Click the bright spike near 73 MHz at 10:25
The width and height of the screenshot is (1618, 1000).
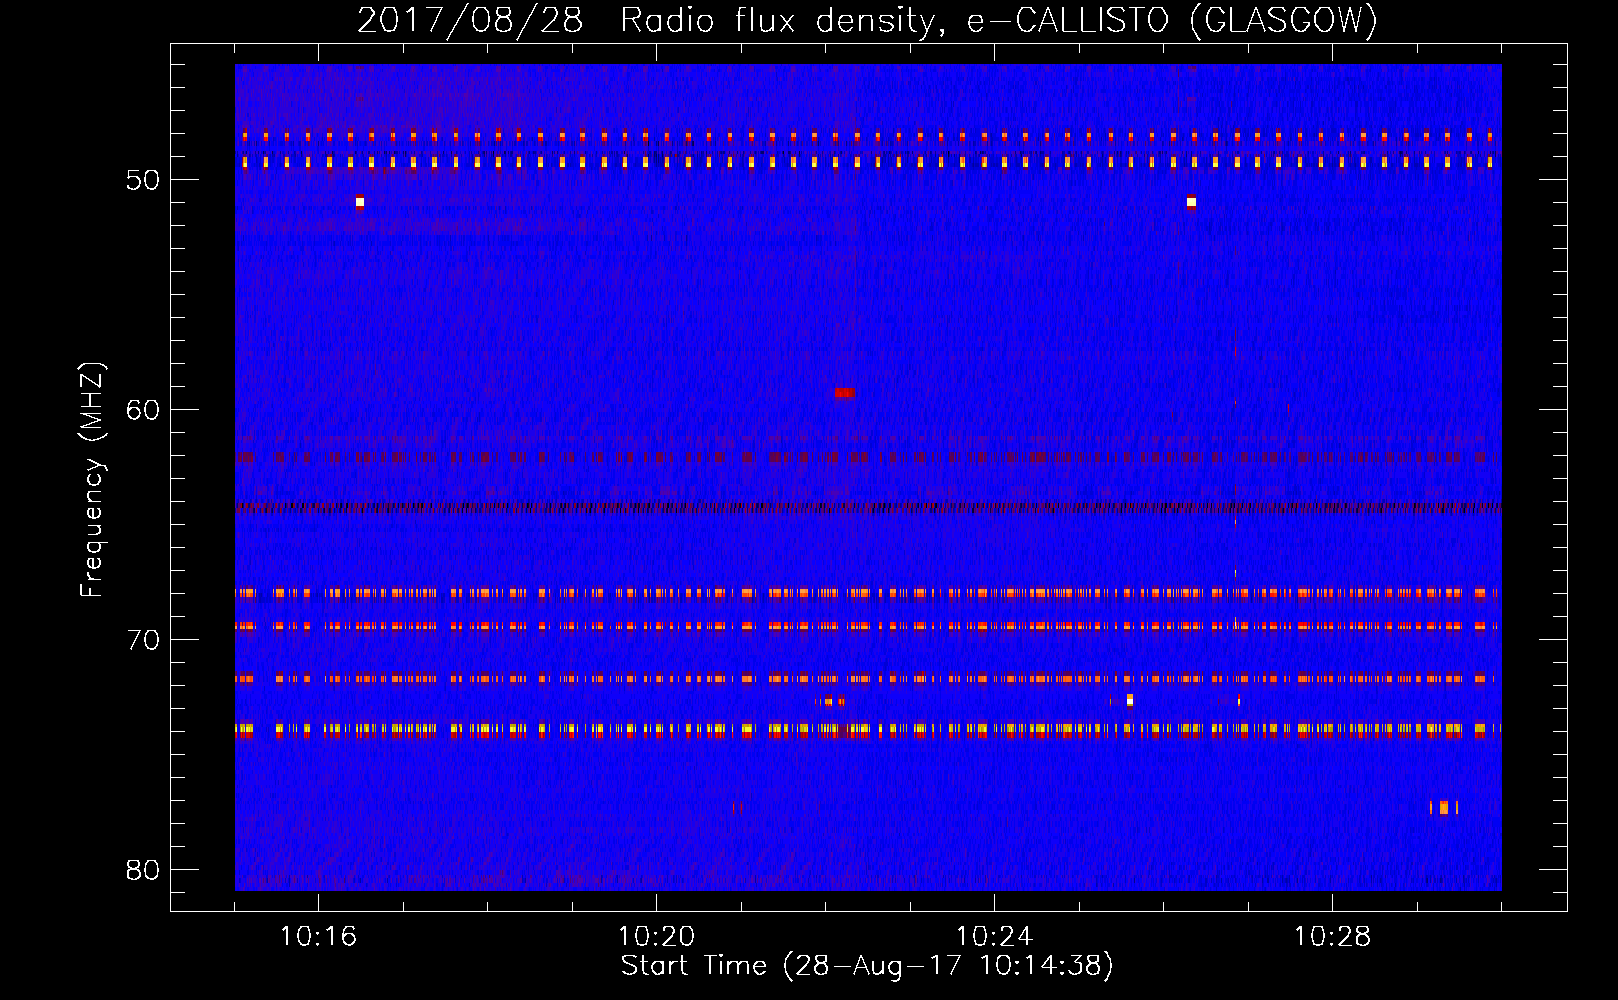[1130, 700]
